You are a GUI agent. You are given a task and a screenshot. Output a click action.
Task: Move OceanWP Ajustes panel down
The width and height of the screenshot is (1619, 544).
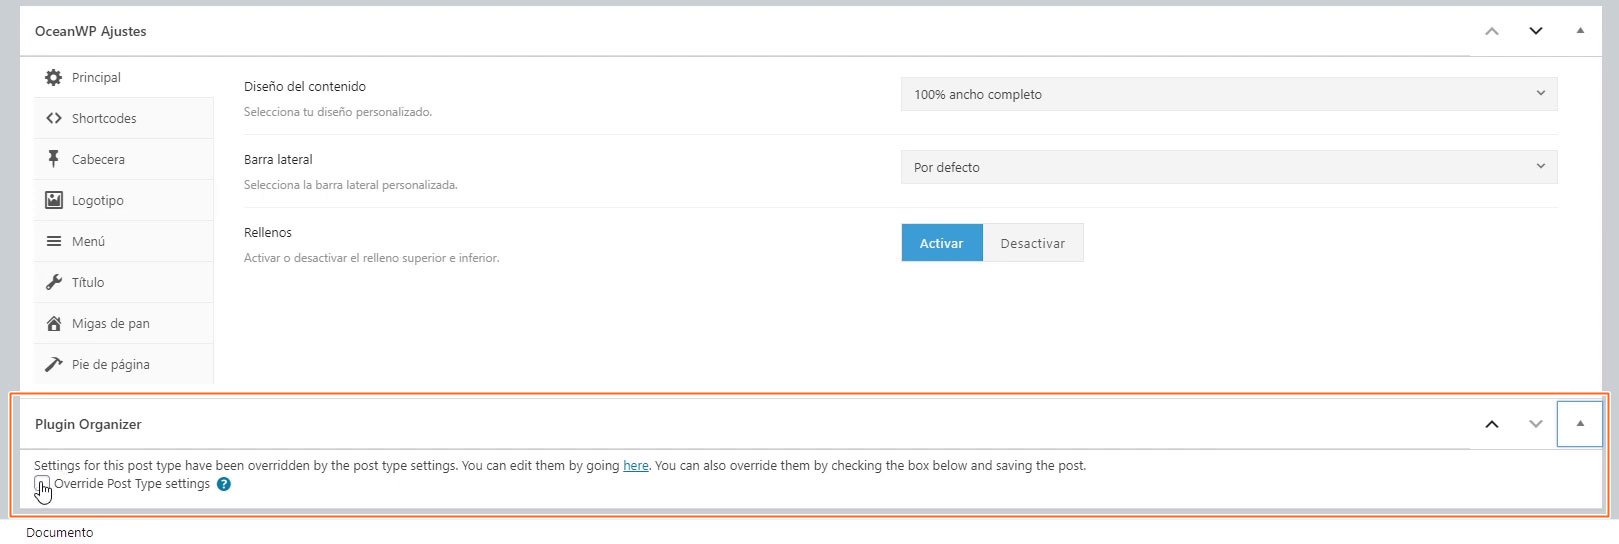click(1536, 31)
